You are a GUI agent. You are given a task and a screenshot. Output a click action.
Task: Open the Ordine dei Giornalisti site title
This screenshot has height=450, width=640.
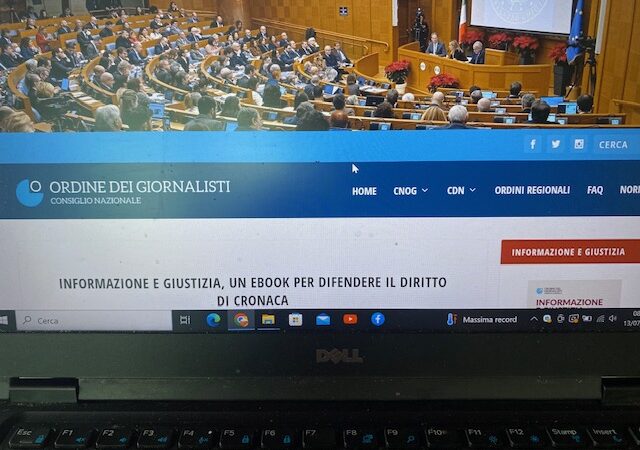coord(140,187)
